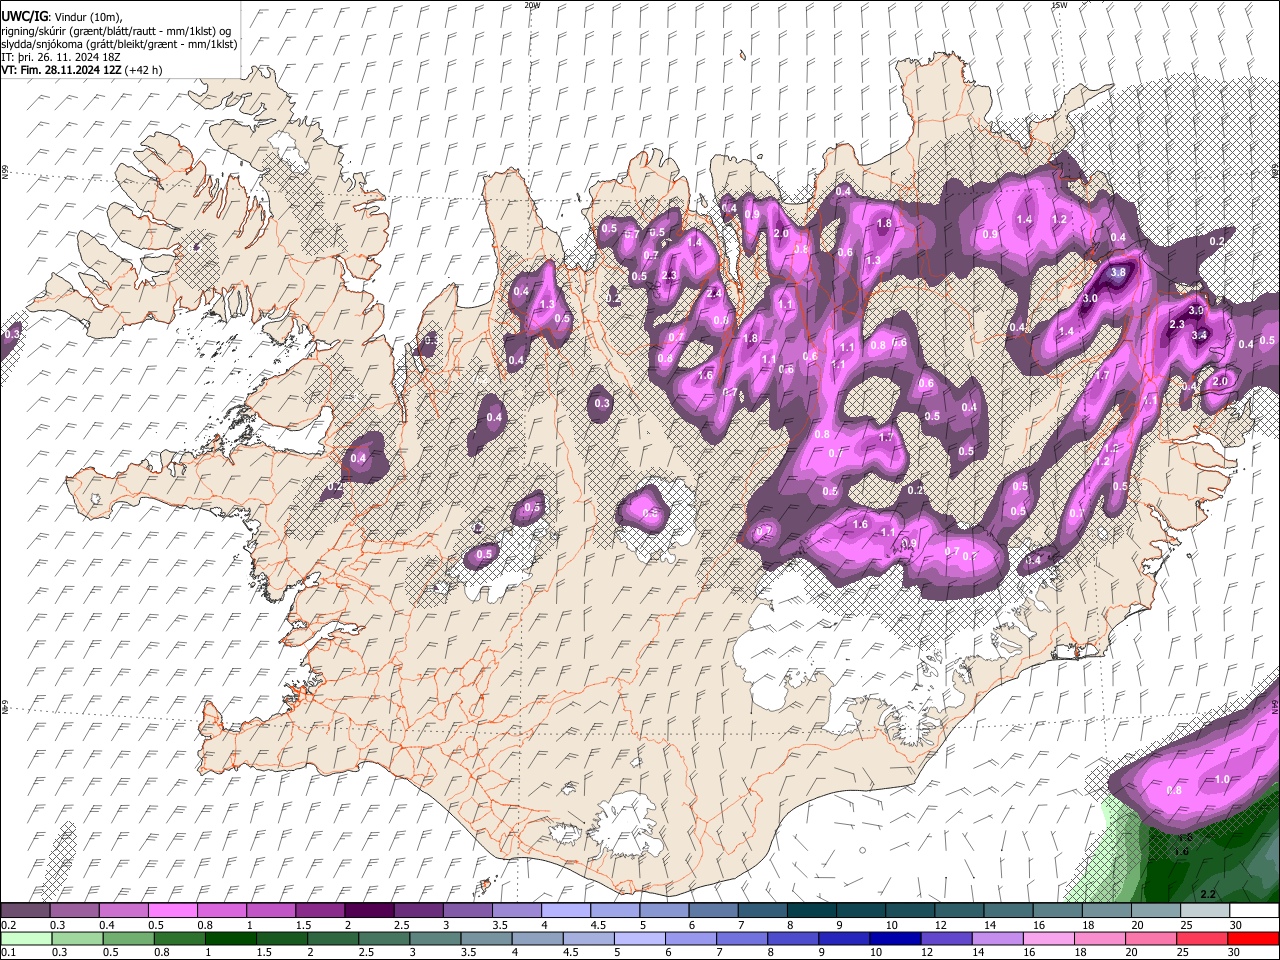Select the 'VT: Fim. 28.11.2024 12Z (+42 h)' line
The width and height of the screenshot is (1280, 960).
click(82, 70)
